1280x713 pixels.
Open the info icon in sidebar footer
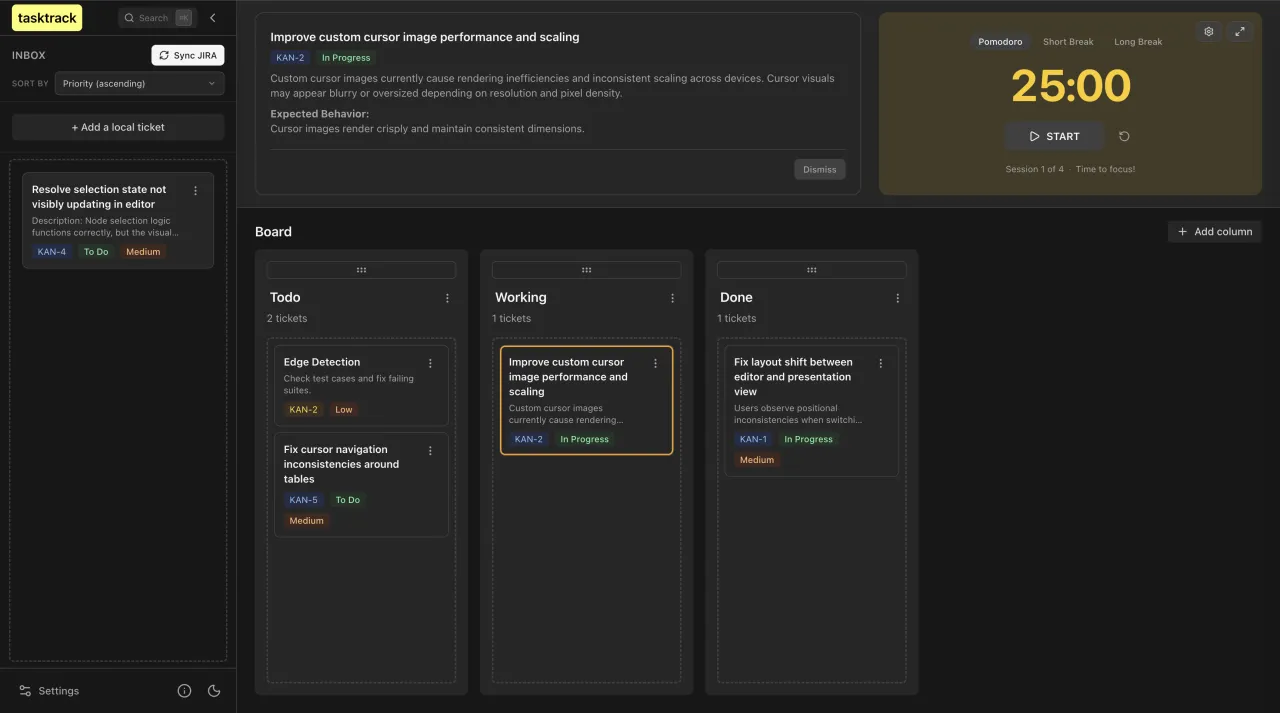[x=184, y=691]
